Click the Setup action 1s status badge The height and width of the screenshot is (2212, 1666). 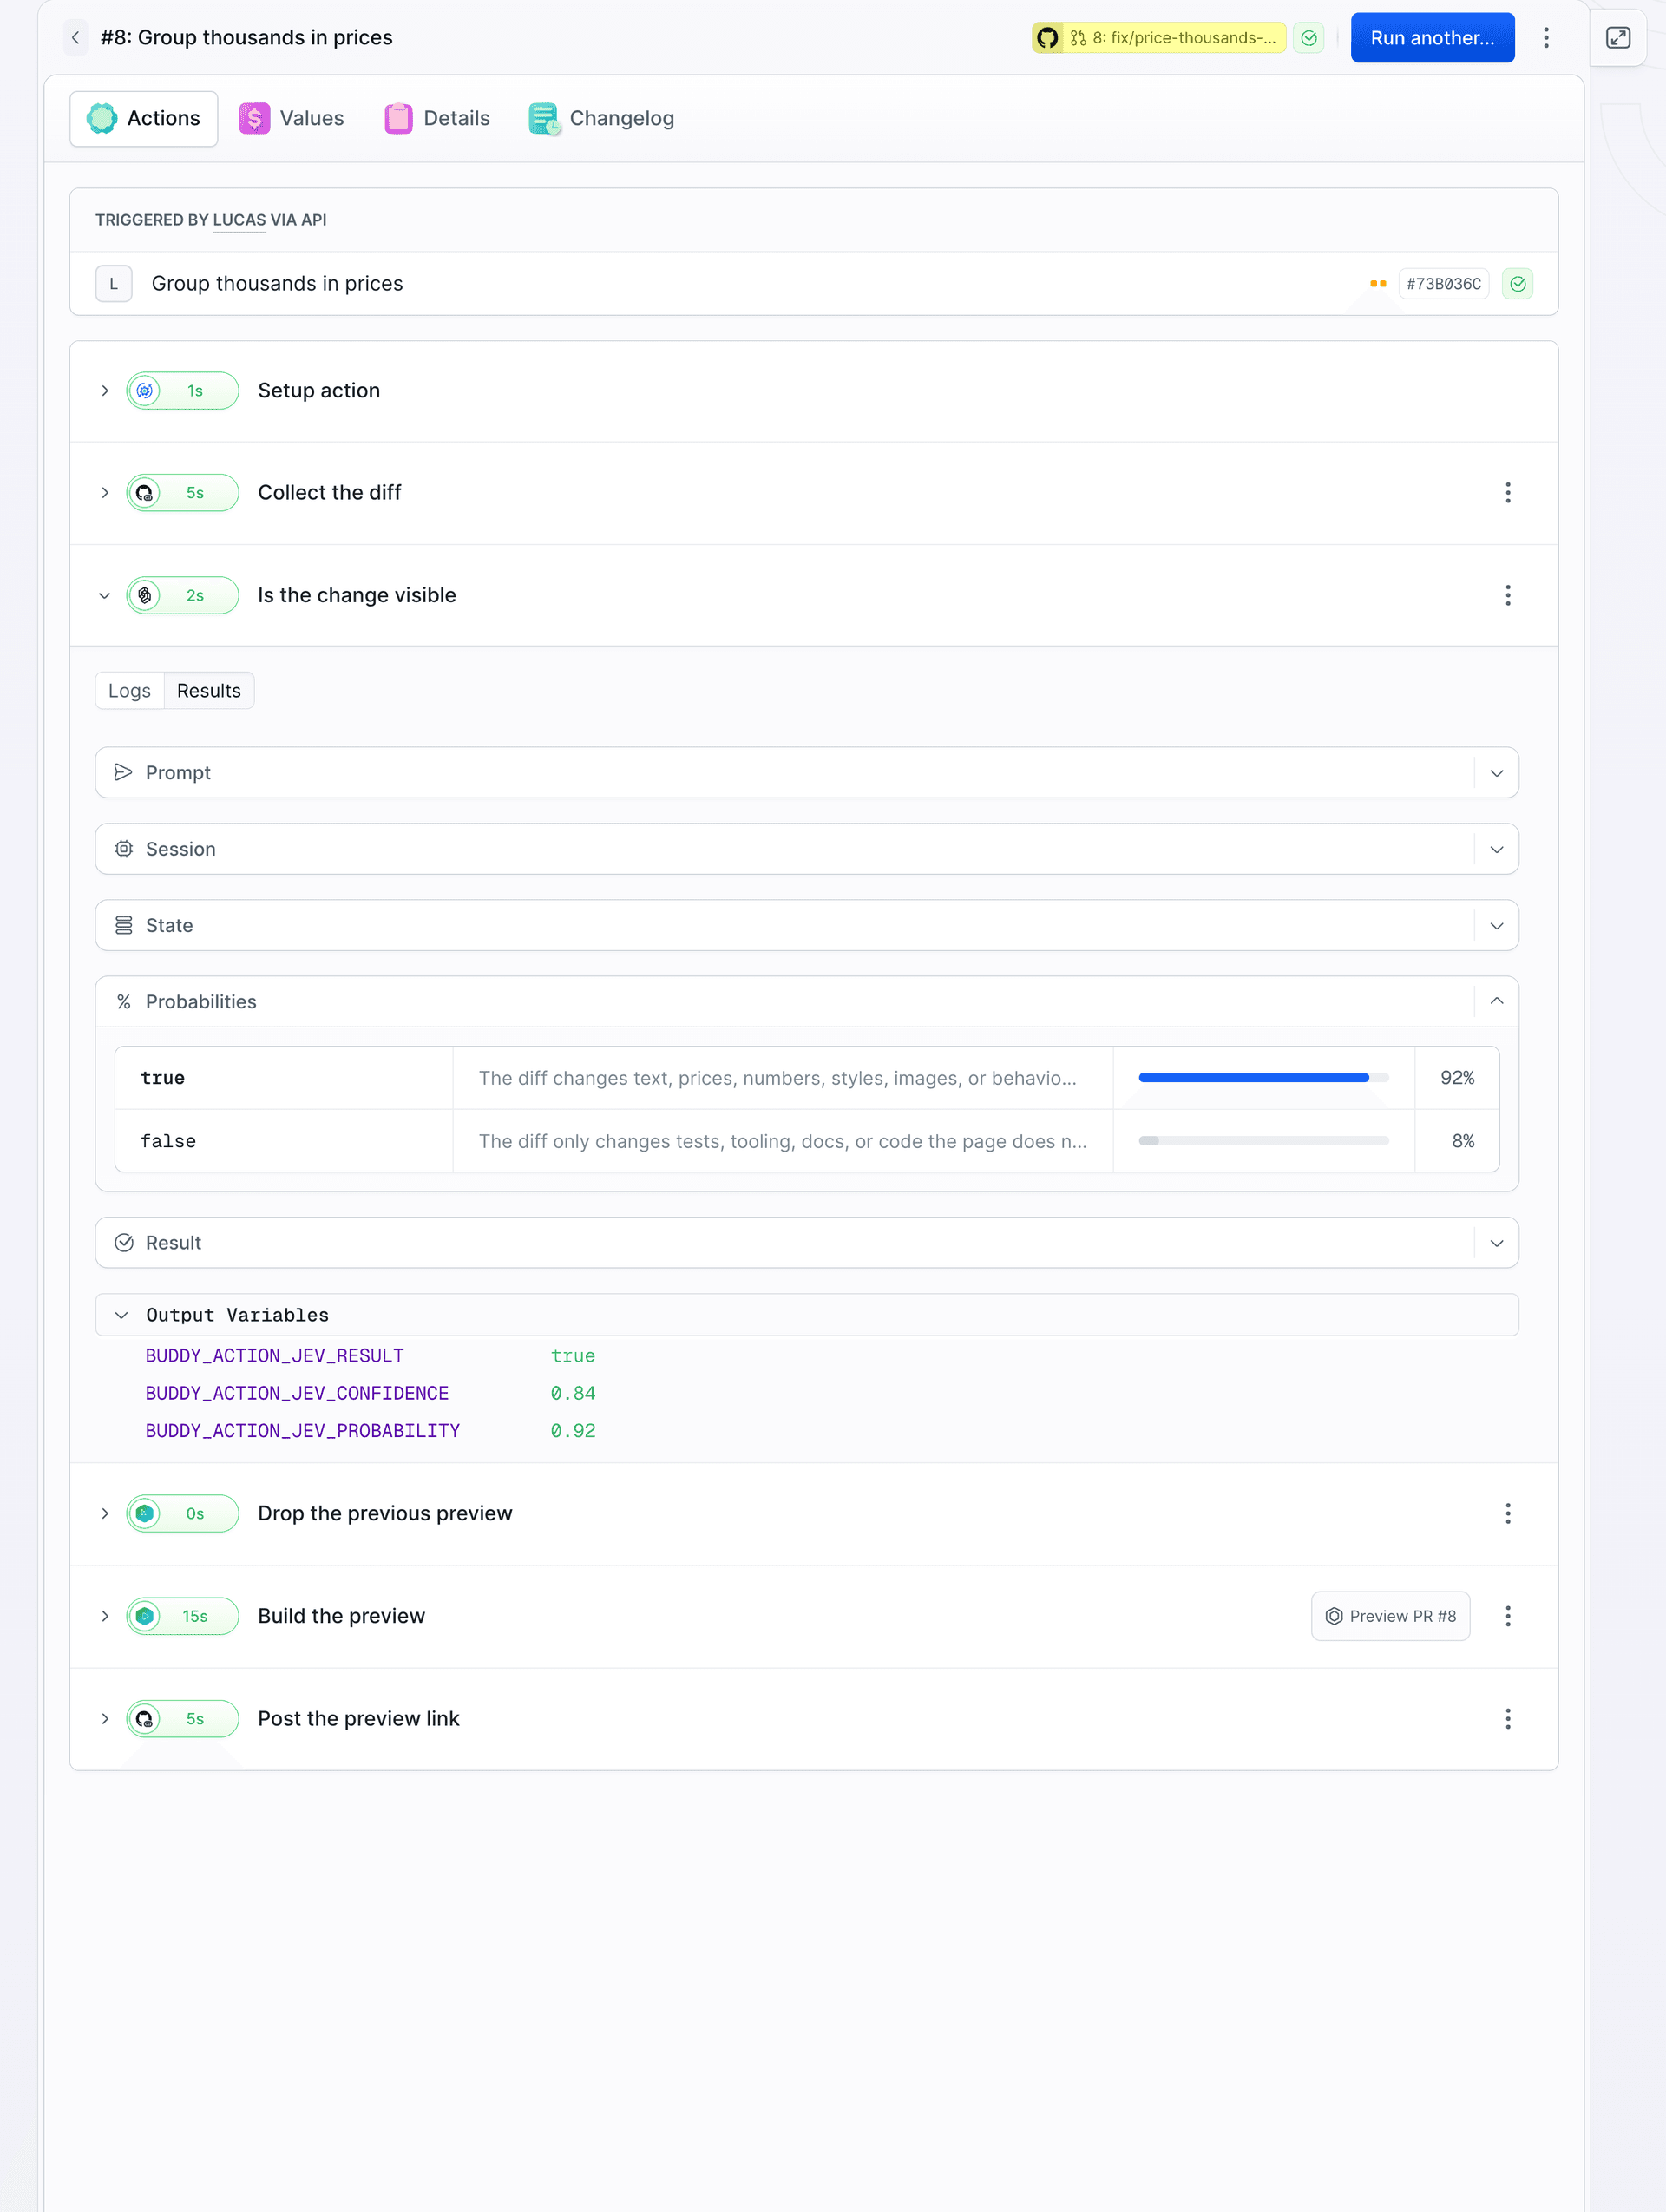click(x=183, y=391)
